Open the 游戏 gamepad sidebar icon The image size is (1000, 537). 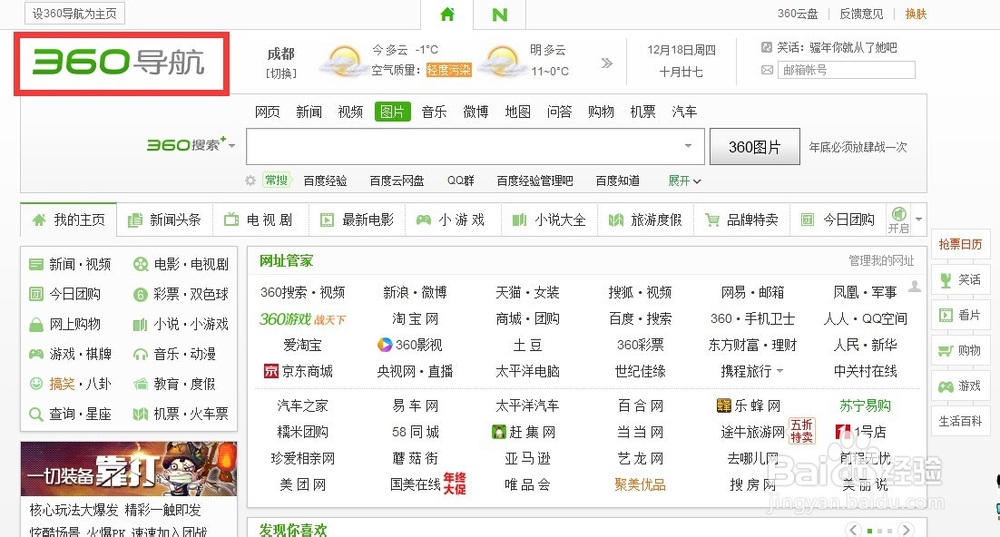[x=946, y=386]
